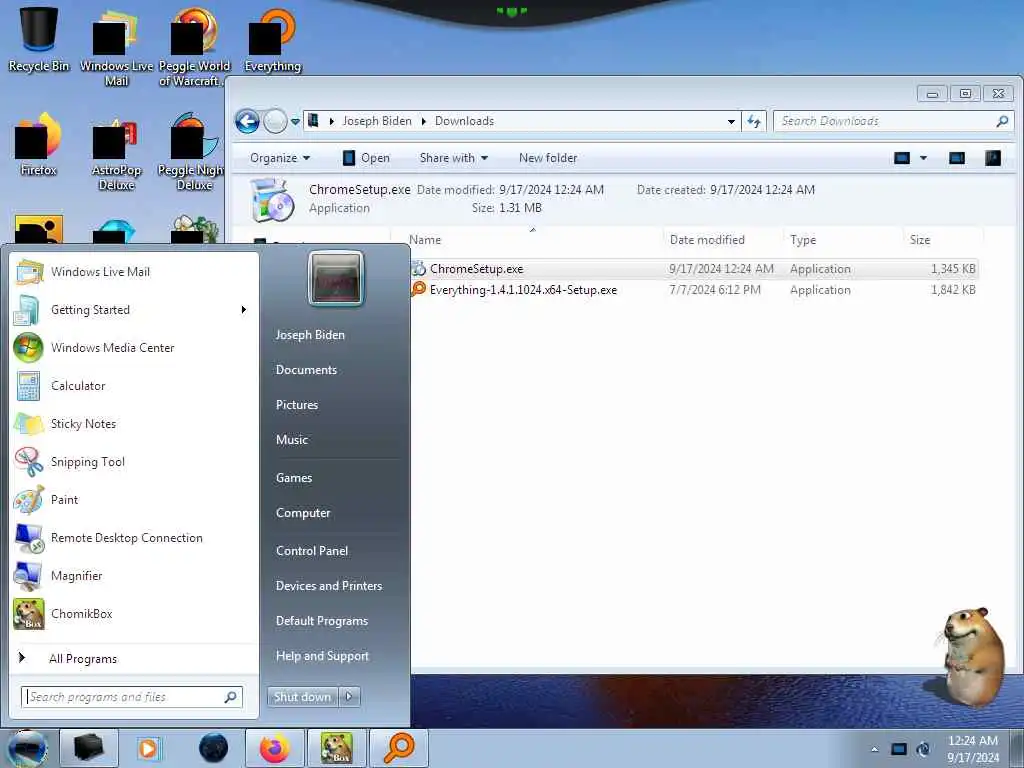Open Documents from Start menu
Viewport: 1024px width, 768px height.
(306, 370)
